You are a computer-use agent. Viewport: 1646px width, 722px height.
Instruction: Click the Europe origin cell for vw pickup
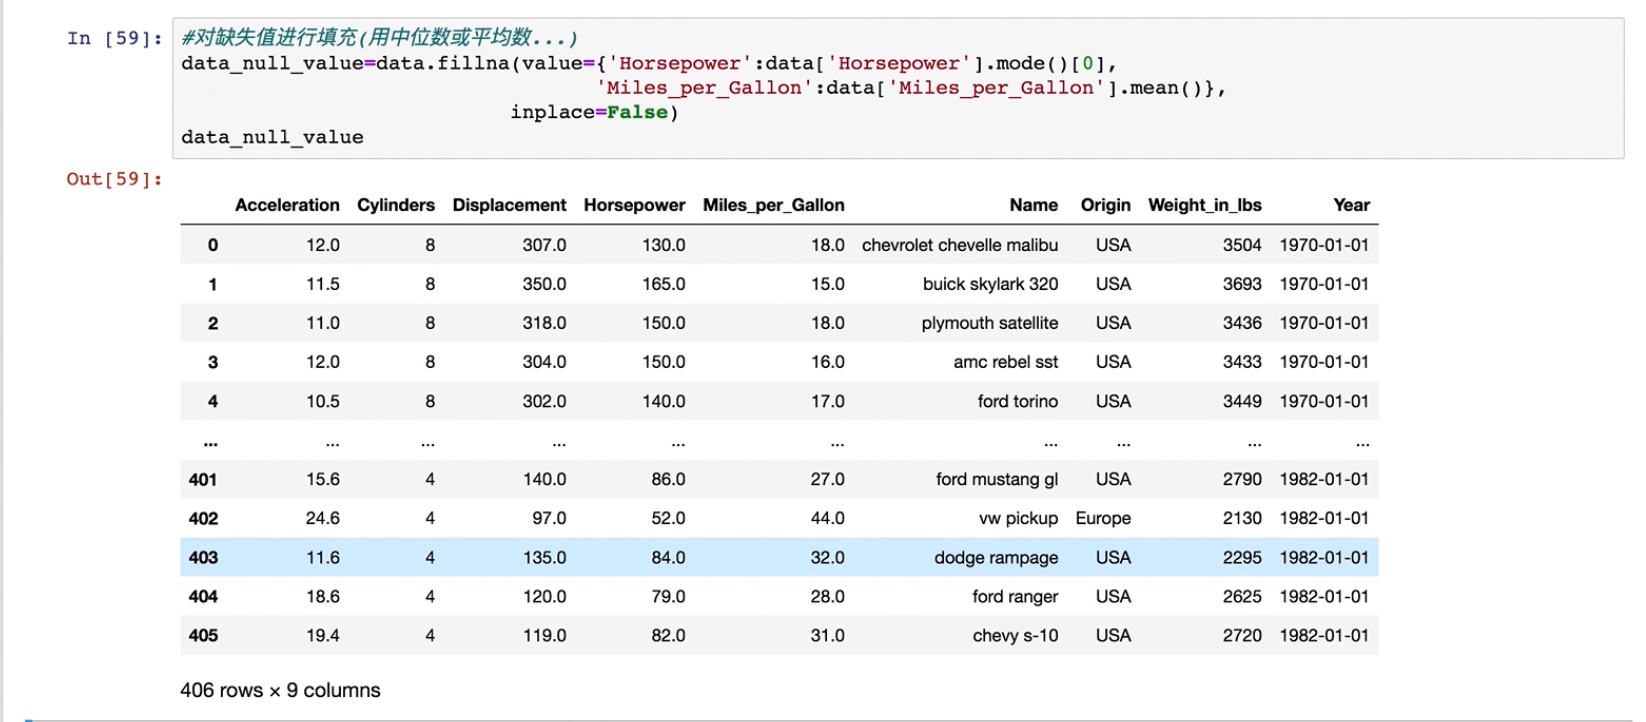click(x=1103, y=518)
